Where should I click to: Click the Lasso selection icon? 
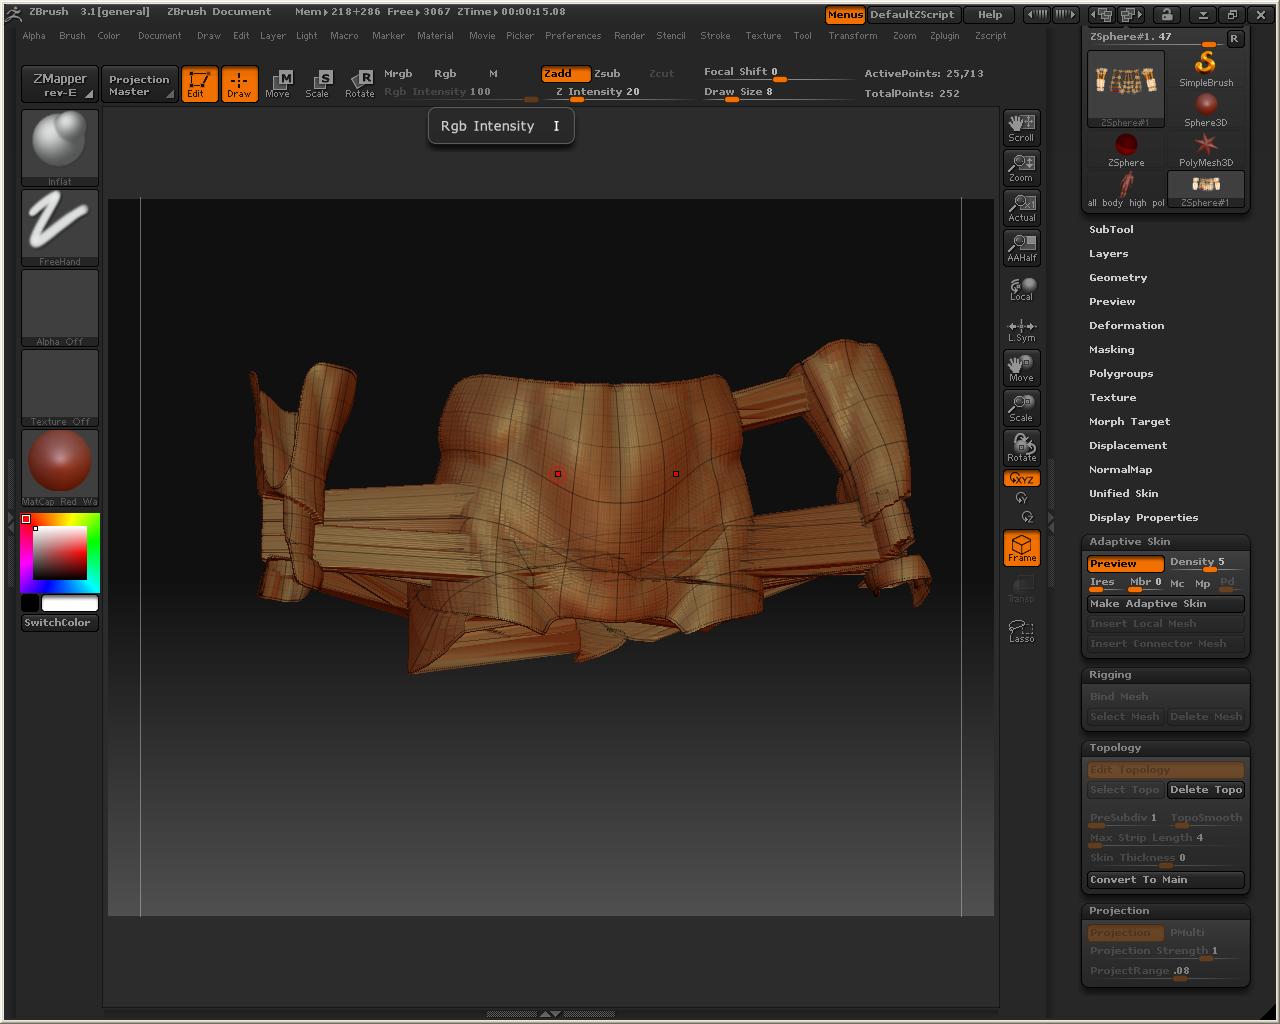(x=1021, y=630)
